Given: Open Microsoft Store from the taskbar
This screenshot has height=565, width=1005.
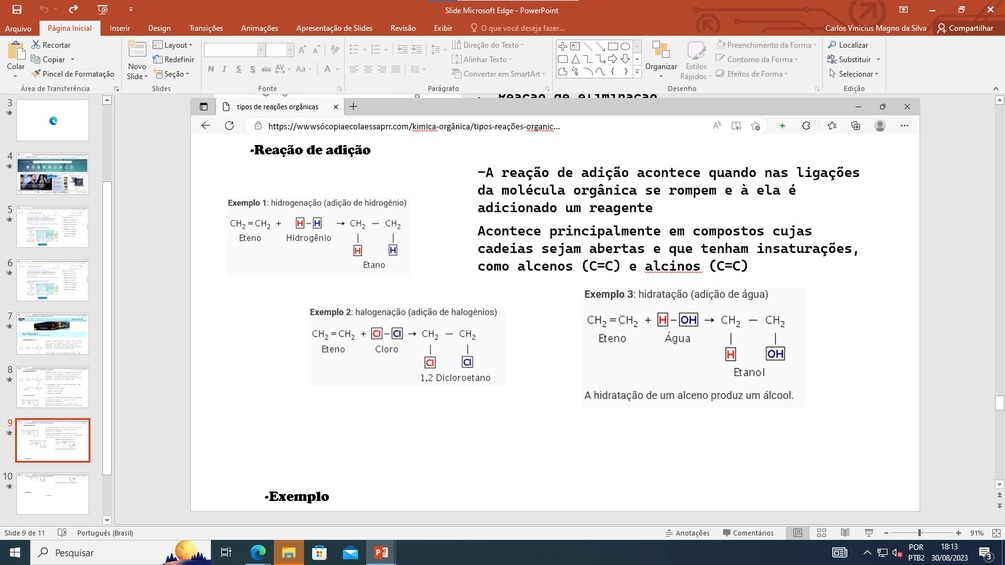Looking at the screenshot, I should pos(319,552).
